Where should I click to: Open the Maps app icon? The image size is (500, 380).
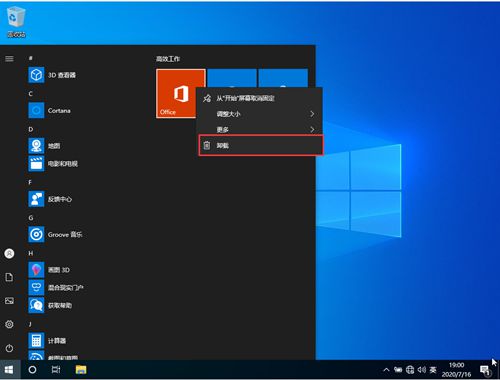[36, 146]
